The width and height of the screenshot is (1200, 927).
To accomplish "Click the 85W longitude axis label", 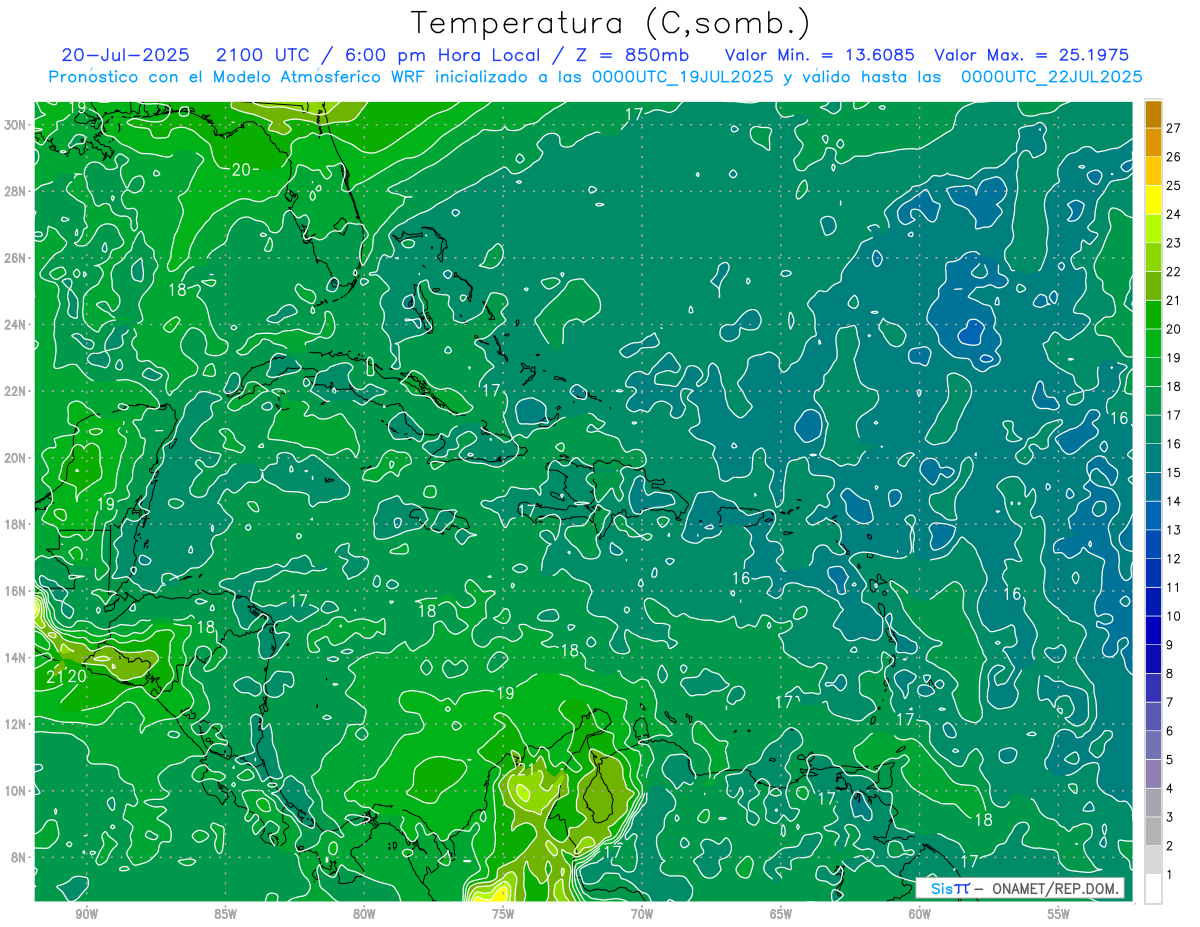I will (x=225, y=914).
